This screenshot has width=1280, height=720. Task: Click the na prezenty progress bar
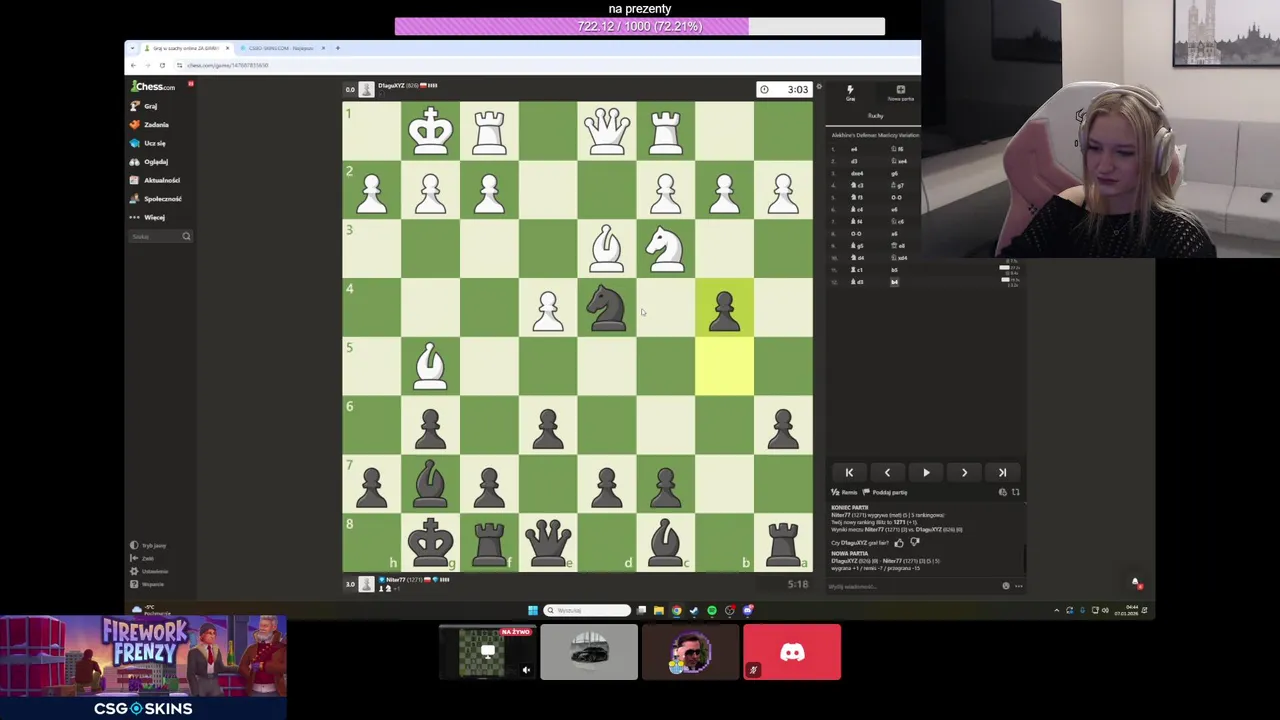(x=640, y=27)
